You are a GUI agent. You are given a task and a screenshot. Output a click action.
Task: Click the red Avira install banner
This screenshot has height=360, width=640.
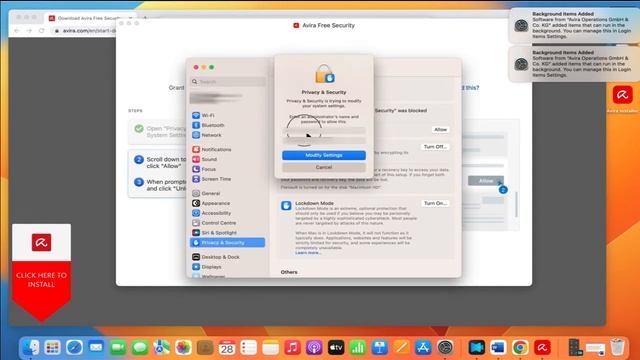pyautogui.click(x=41, y=273)
